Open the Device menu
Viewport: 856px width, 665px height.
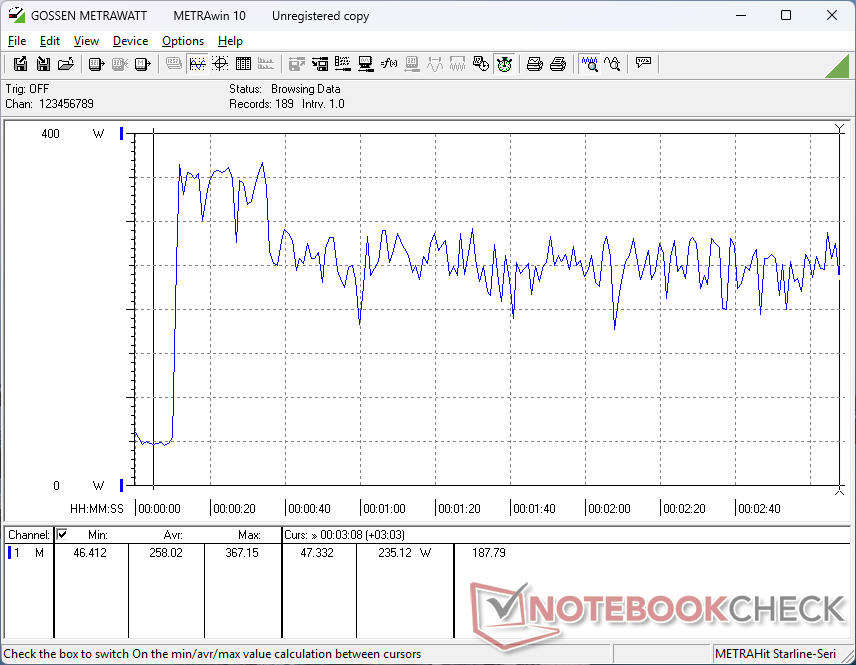(x=130, y=41)
